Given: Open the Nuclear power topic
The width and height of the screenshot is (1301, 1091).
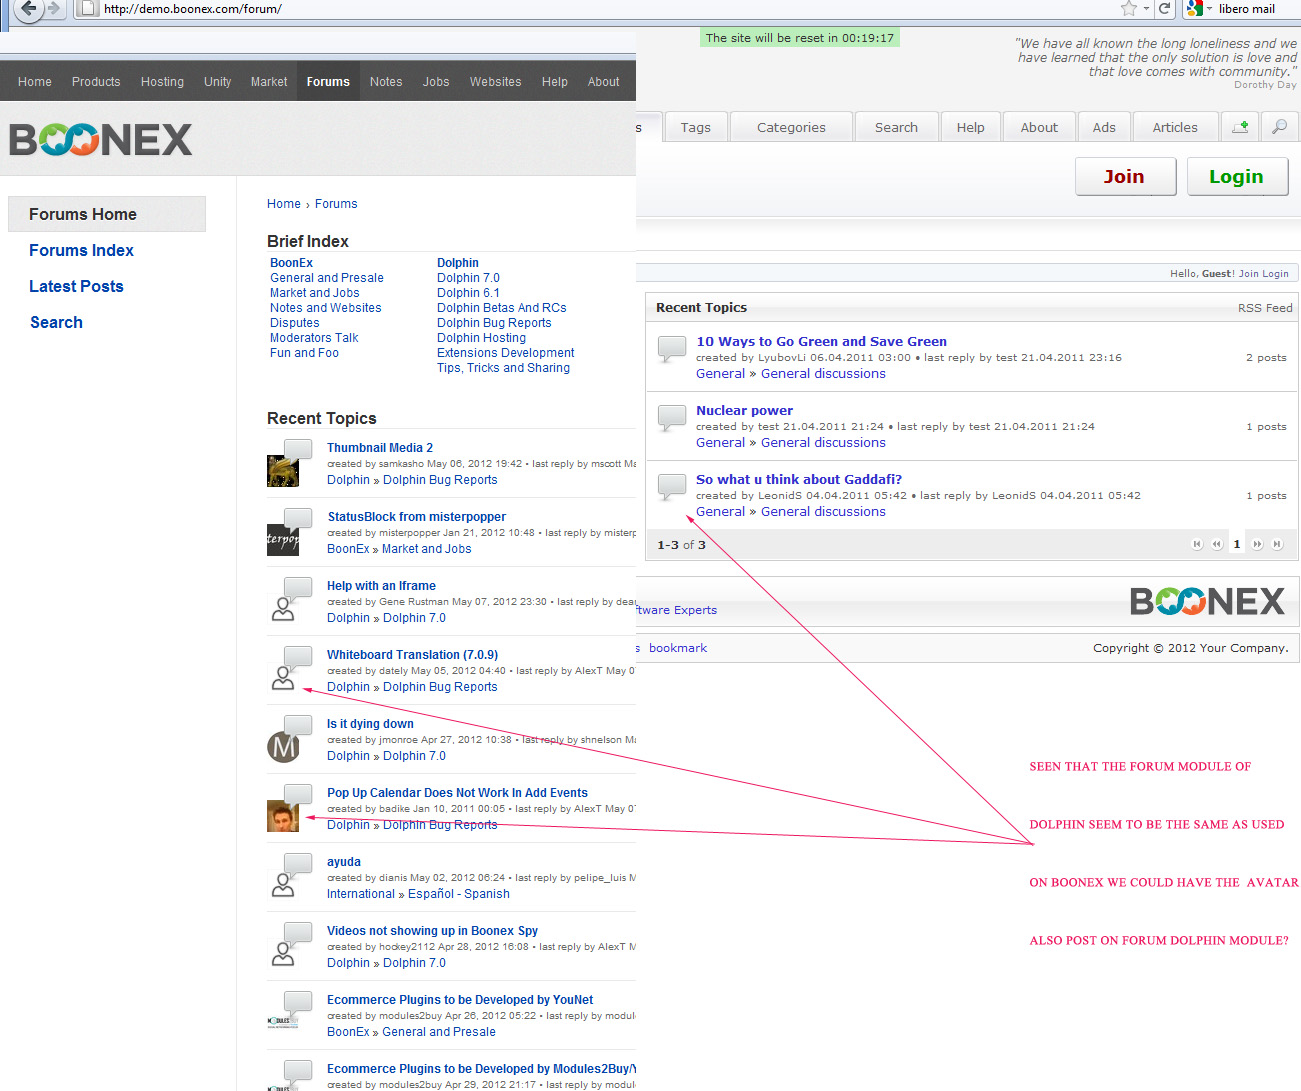Looking at the screenshot, I should pyautogui.click(x=744, y=410).
